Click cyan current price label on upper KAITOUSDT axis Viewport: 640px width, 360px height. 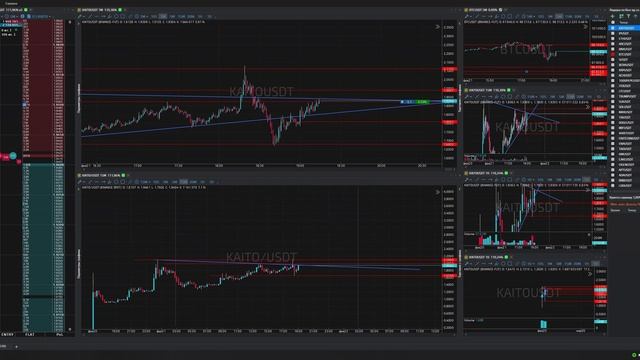(449, 101)
